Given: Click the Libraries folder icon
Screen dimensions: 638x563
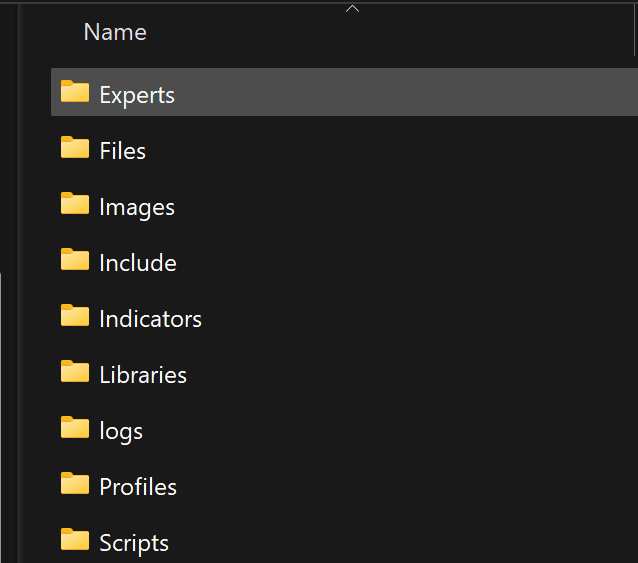Looking at the screenshot, I should pos(75,371).
